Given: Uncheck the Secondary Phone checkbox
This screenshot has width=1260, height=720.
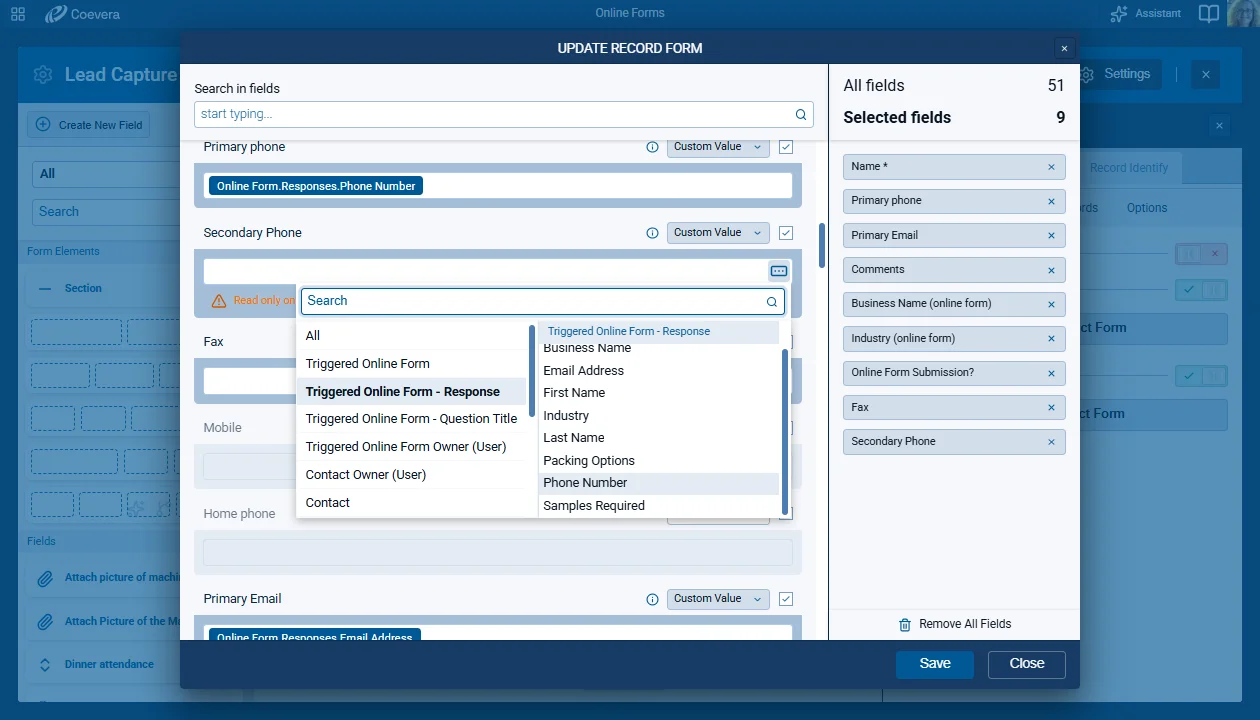Looking at the screenshot, I should (x=786, y=233).
